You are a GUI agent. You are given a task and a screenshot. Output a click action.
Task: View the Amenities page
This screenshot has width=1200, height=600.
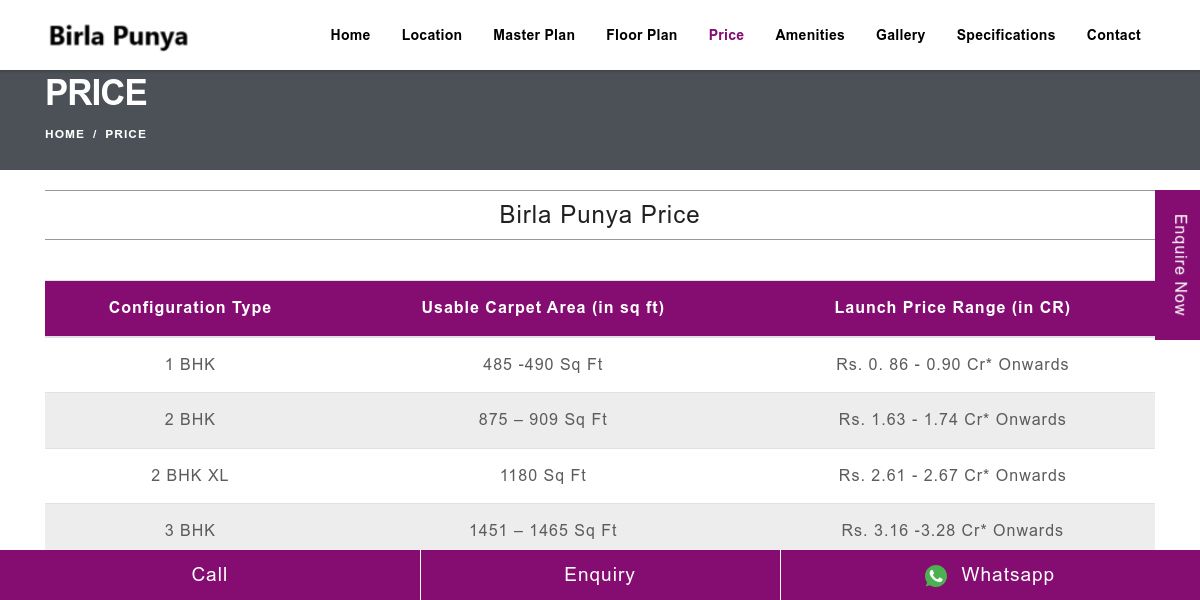809,35
